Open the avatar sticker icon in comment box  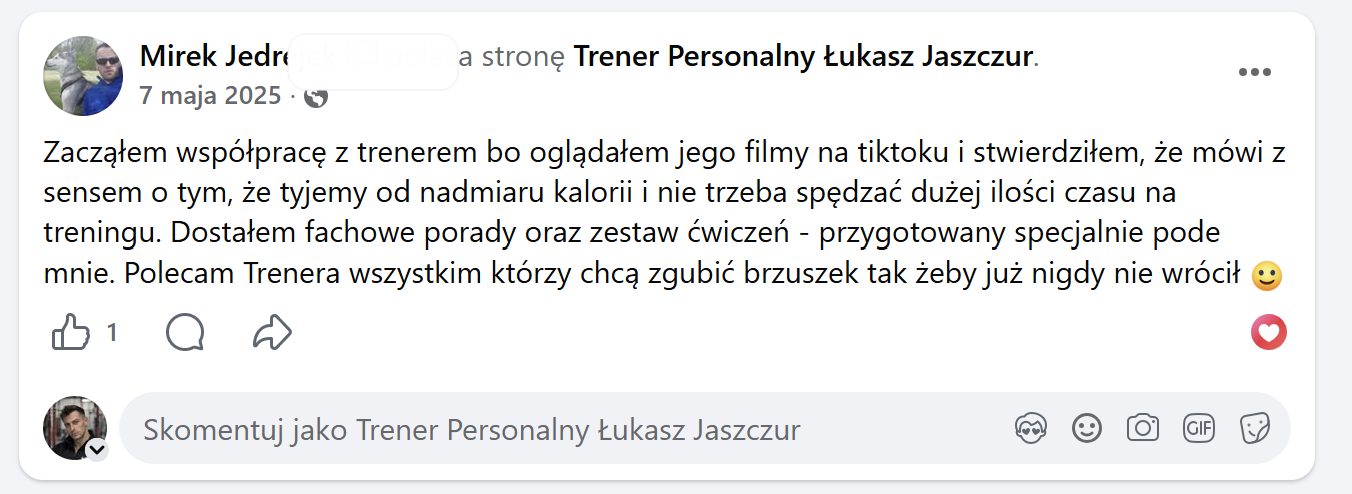[x=1030, y=429]
